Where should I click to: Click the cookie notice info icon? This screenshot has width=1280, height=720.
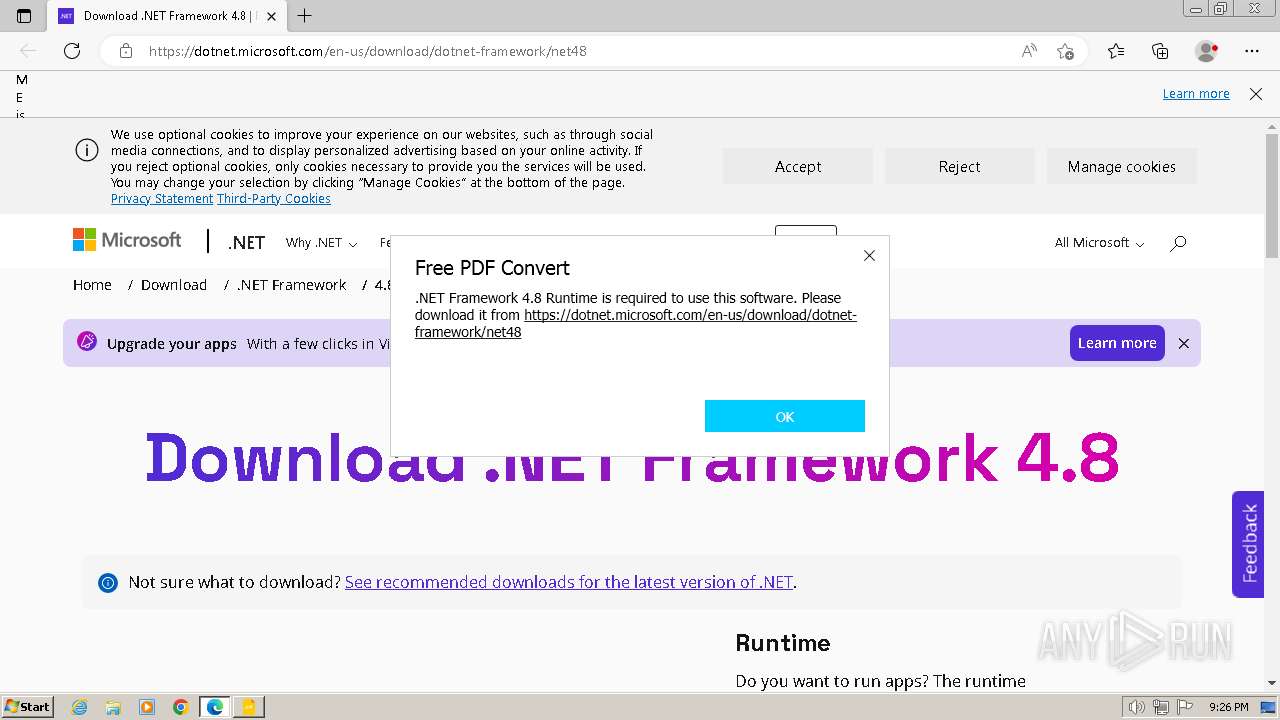[87, 150]
